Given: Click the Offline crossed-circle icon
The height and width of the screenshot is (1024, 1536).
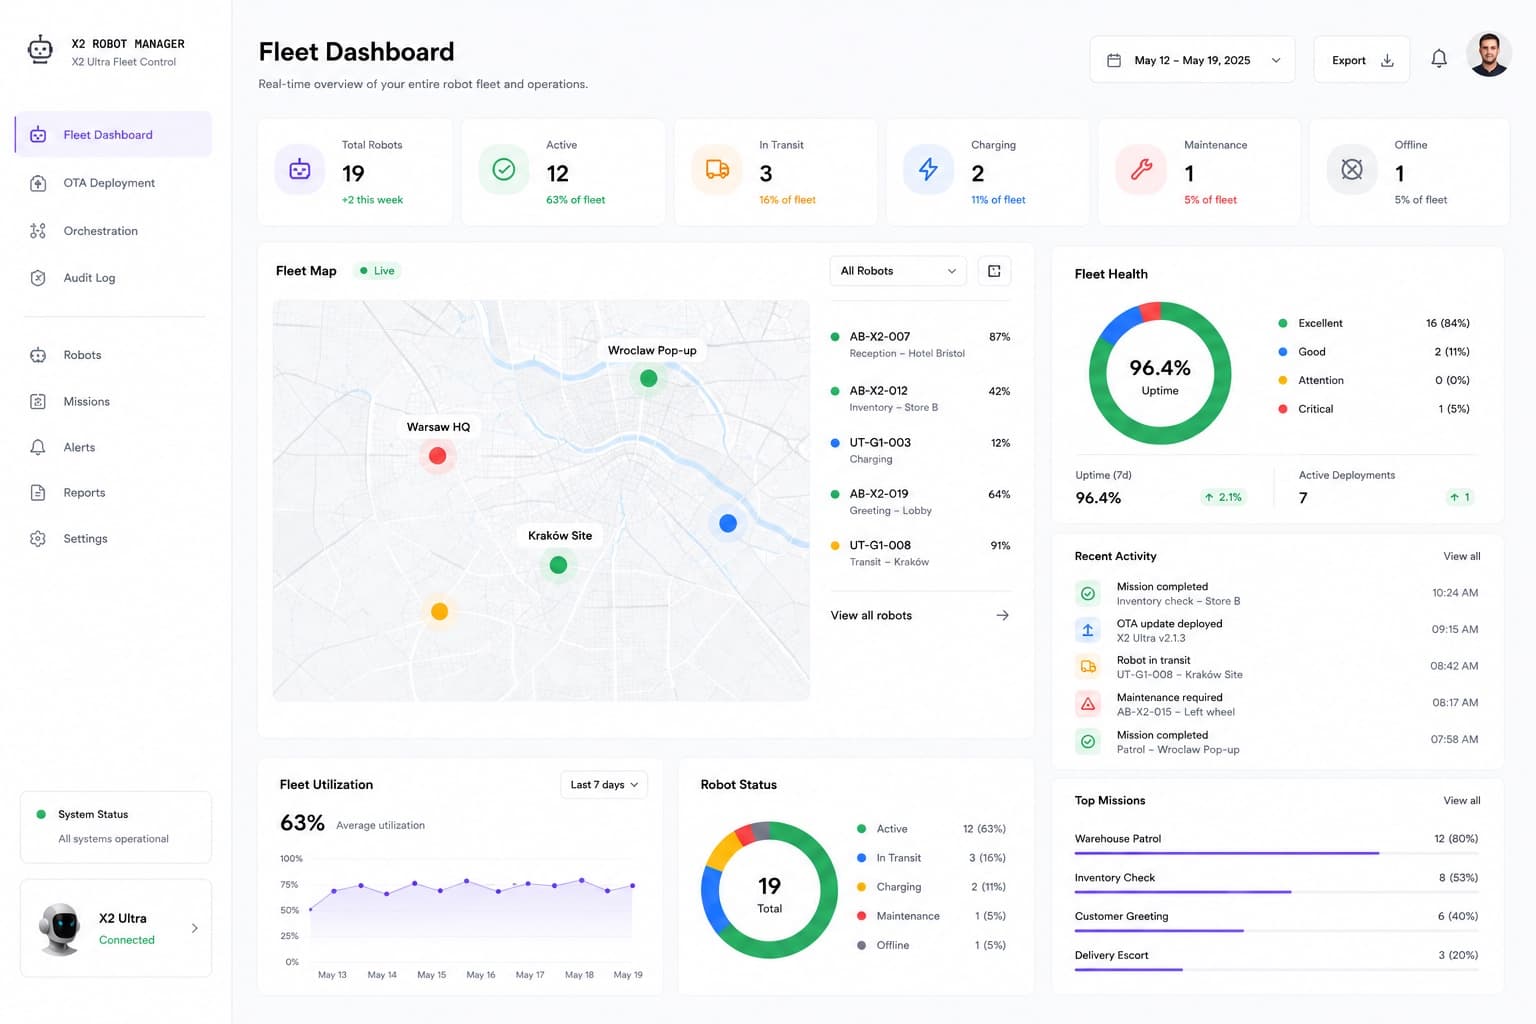Looking at the screenshot, I should coord(1352,170).
